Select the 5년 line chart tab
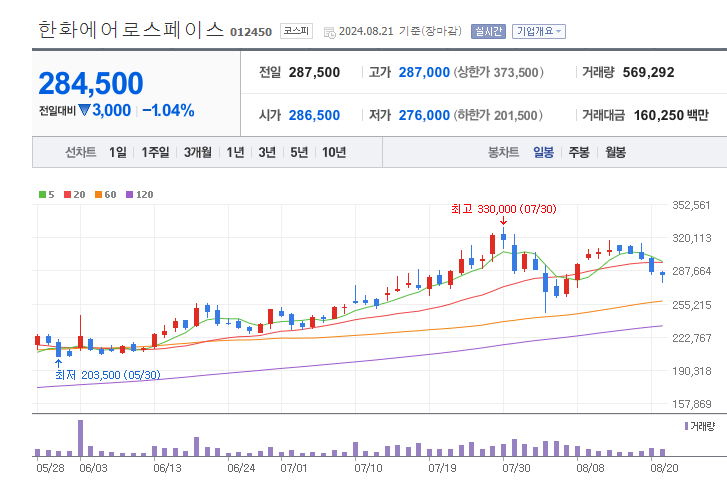 (299, 152)
